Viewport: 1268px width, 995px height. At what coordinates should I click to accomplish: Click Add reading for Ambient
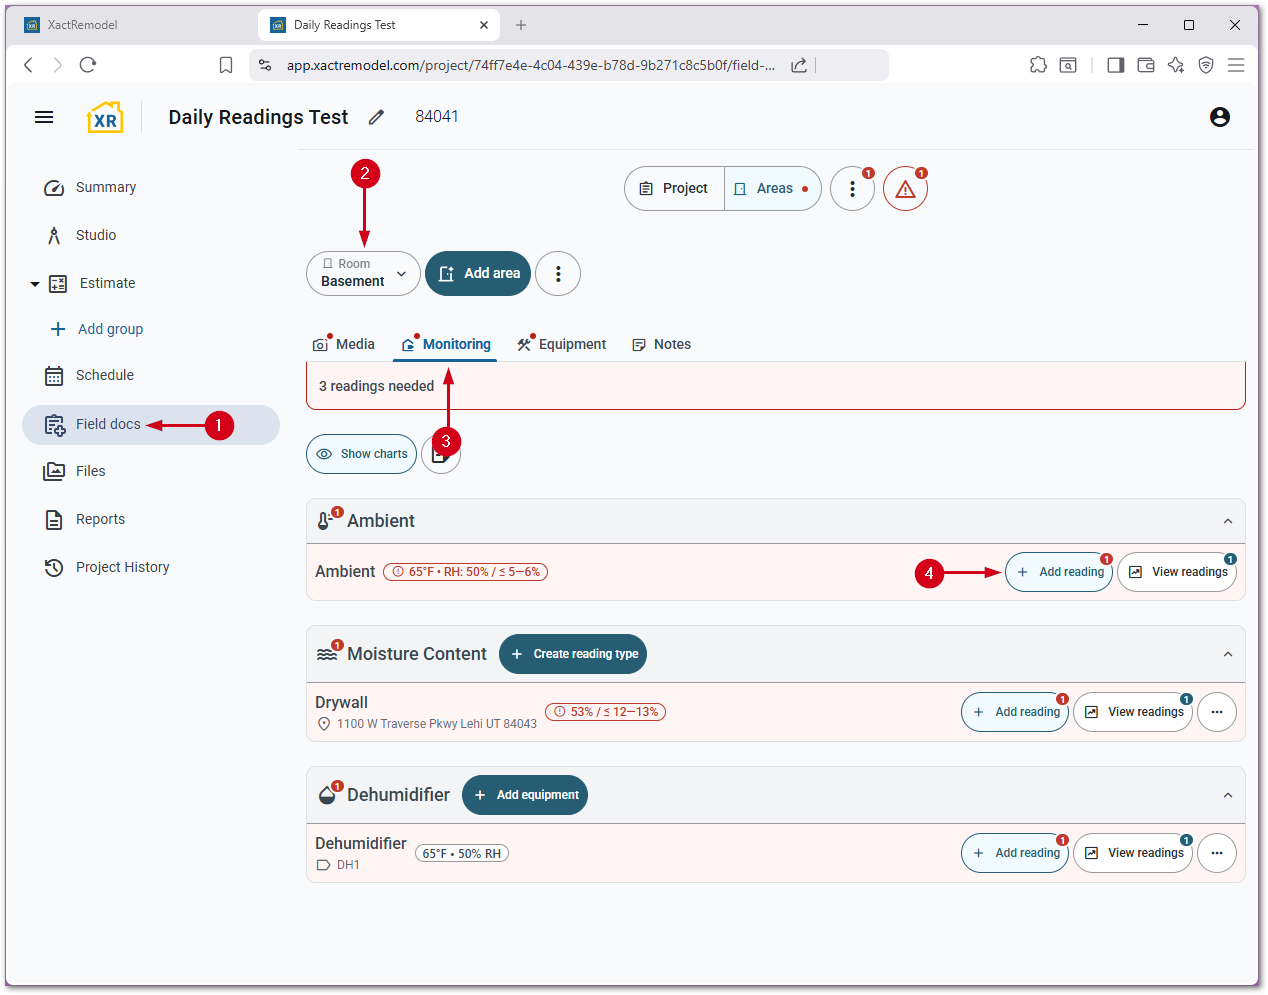point(1059,572)
